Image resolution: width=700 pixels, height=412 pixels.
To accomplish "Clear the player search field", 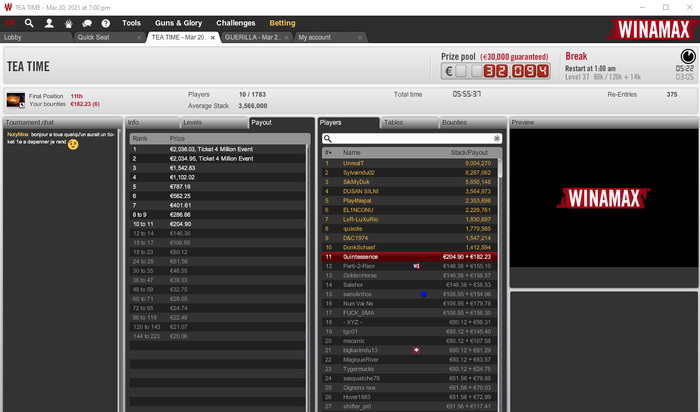I will point(496,139).
